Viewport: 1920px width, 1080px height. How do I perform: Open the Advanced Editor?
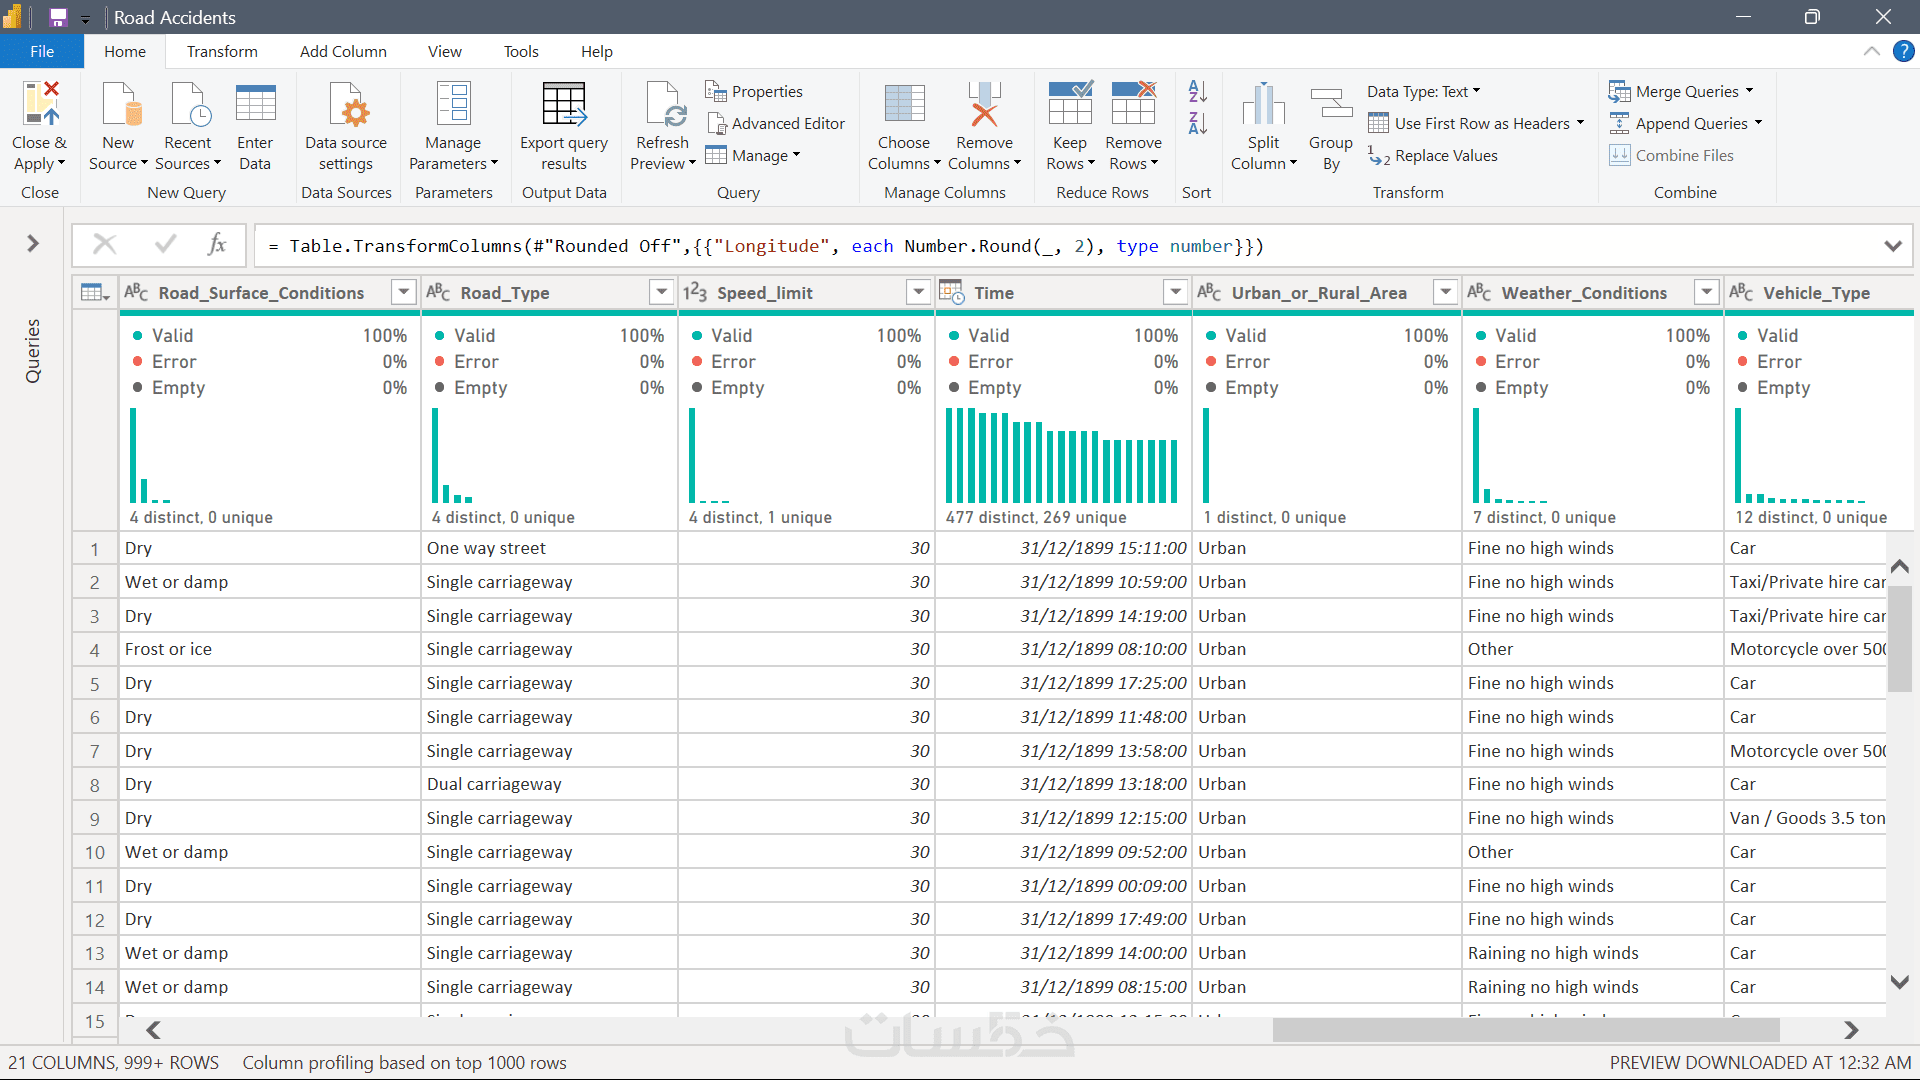(x=776, y=123)
